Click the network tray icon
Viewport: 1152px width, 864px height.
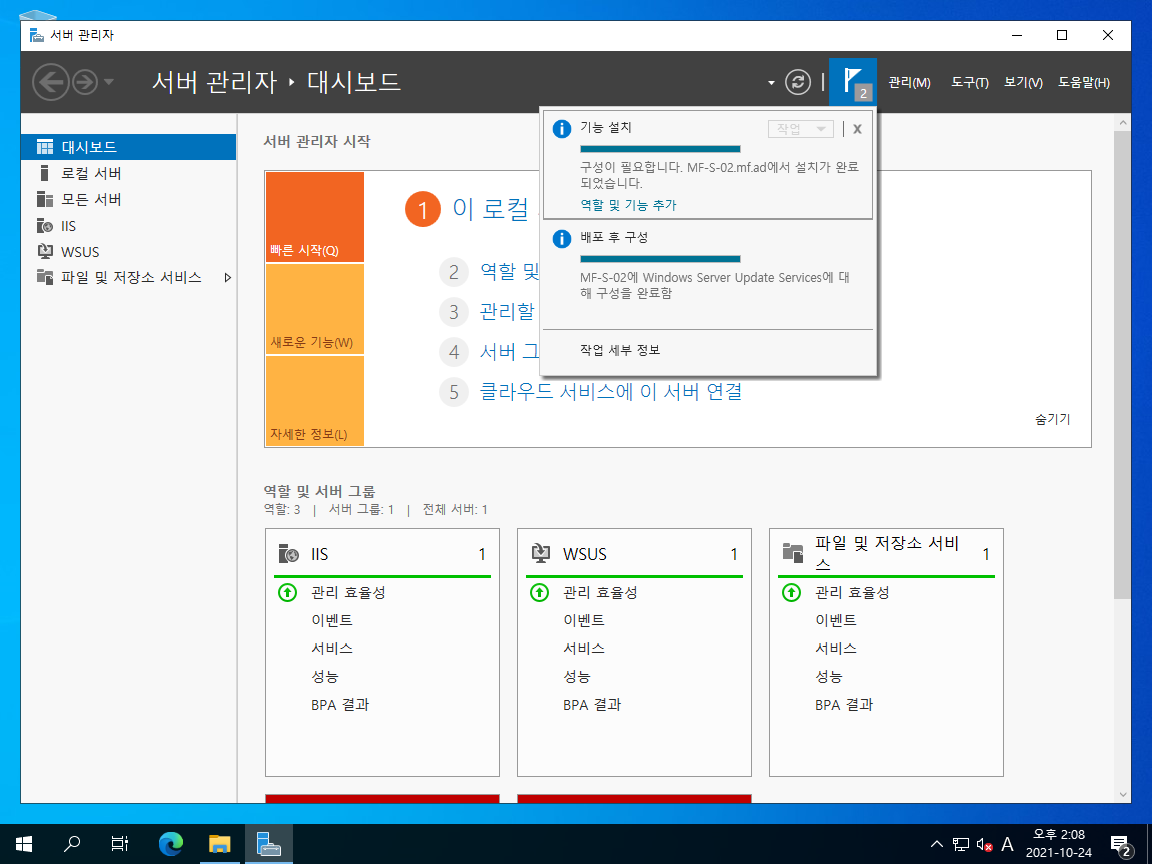pos(961,845)
